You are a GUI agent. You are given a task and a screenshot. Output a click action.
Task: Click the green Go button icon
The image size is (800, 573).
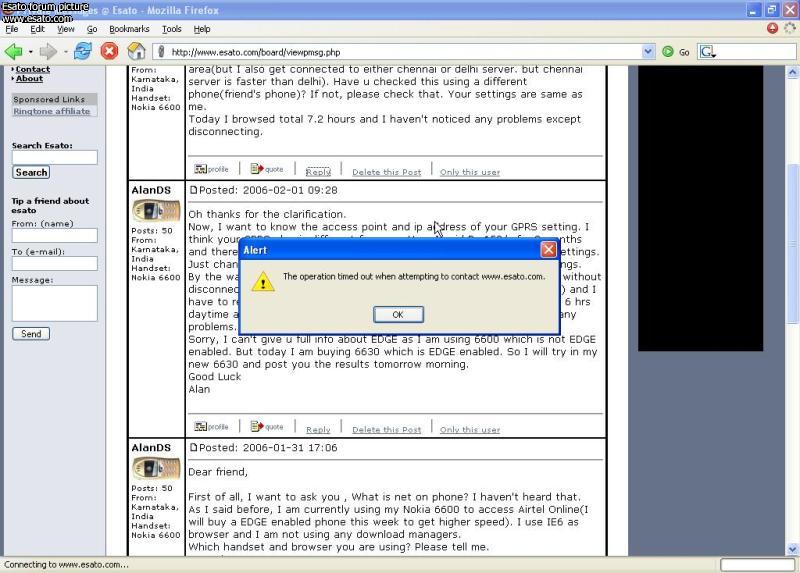pos(667,52)
